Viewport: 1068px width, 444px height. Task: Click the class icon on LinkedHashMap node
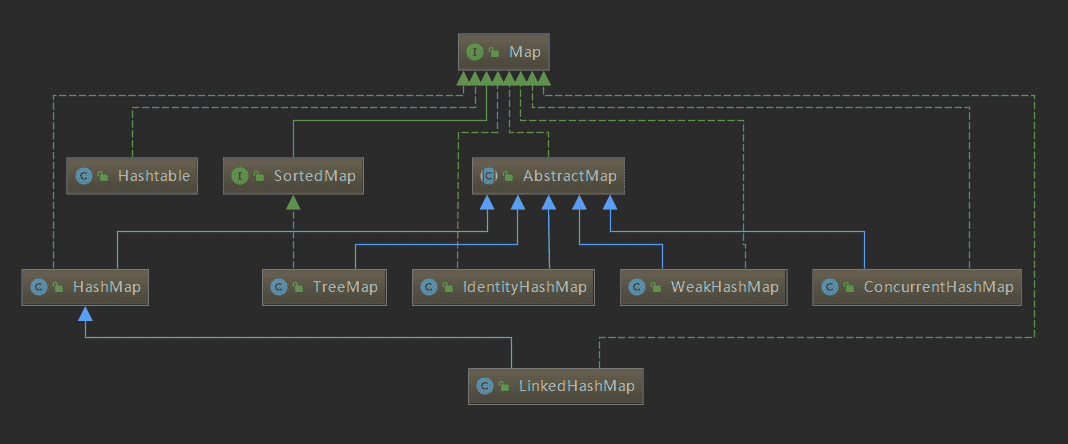485,385
